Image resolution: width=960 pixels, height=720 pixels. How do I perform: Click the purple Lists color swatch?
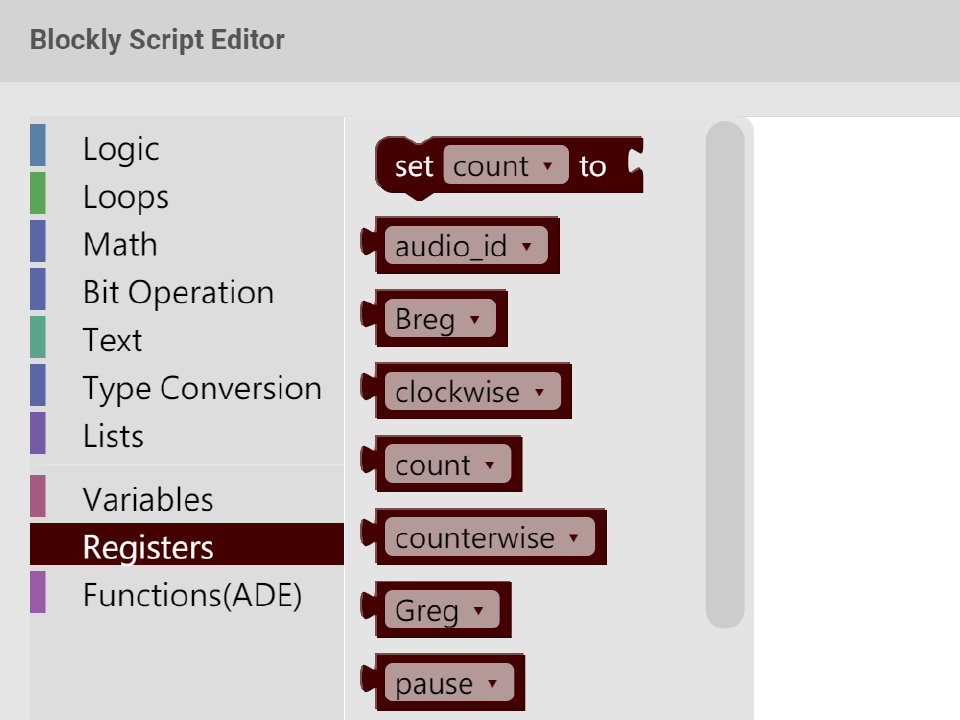(x=38, y=434)
